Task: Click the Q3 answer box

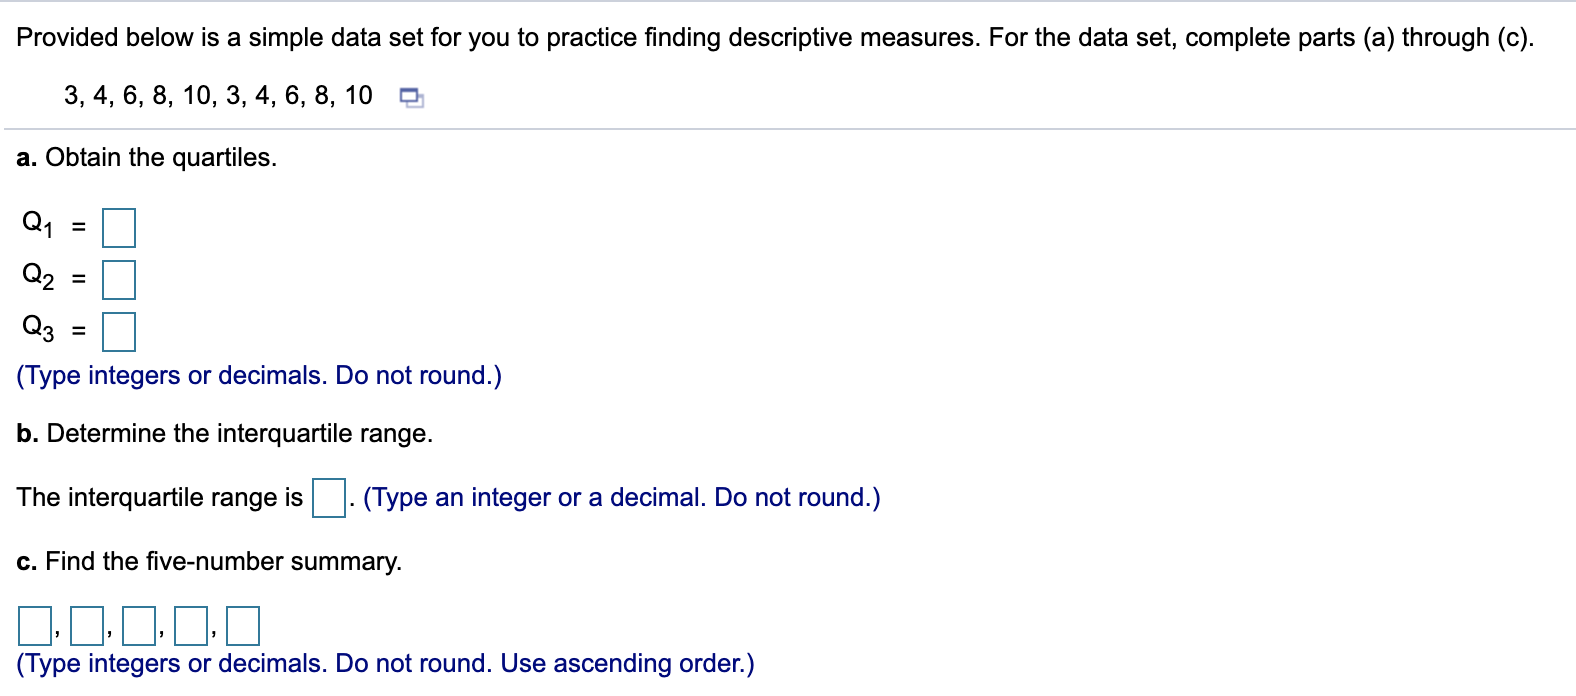Action: tap(119, 332)
